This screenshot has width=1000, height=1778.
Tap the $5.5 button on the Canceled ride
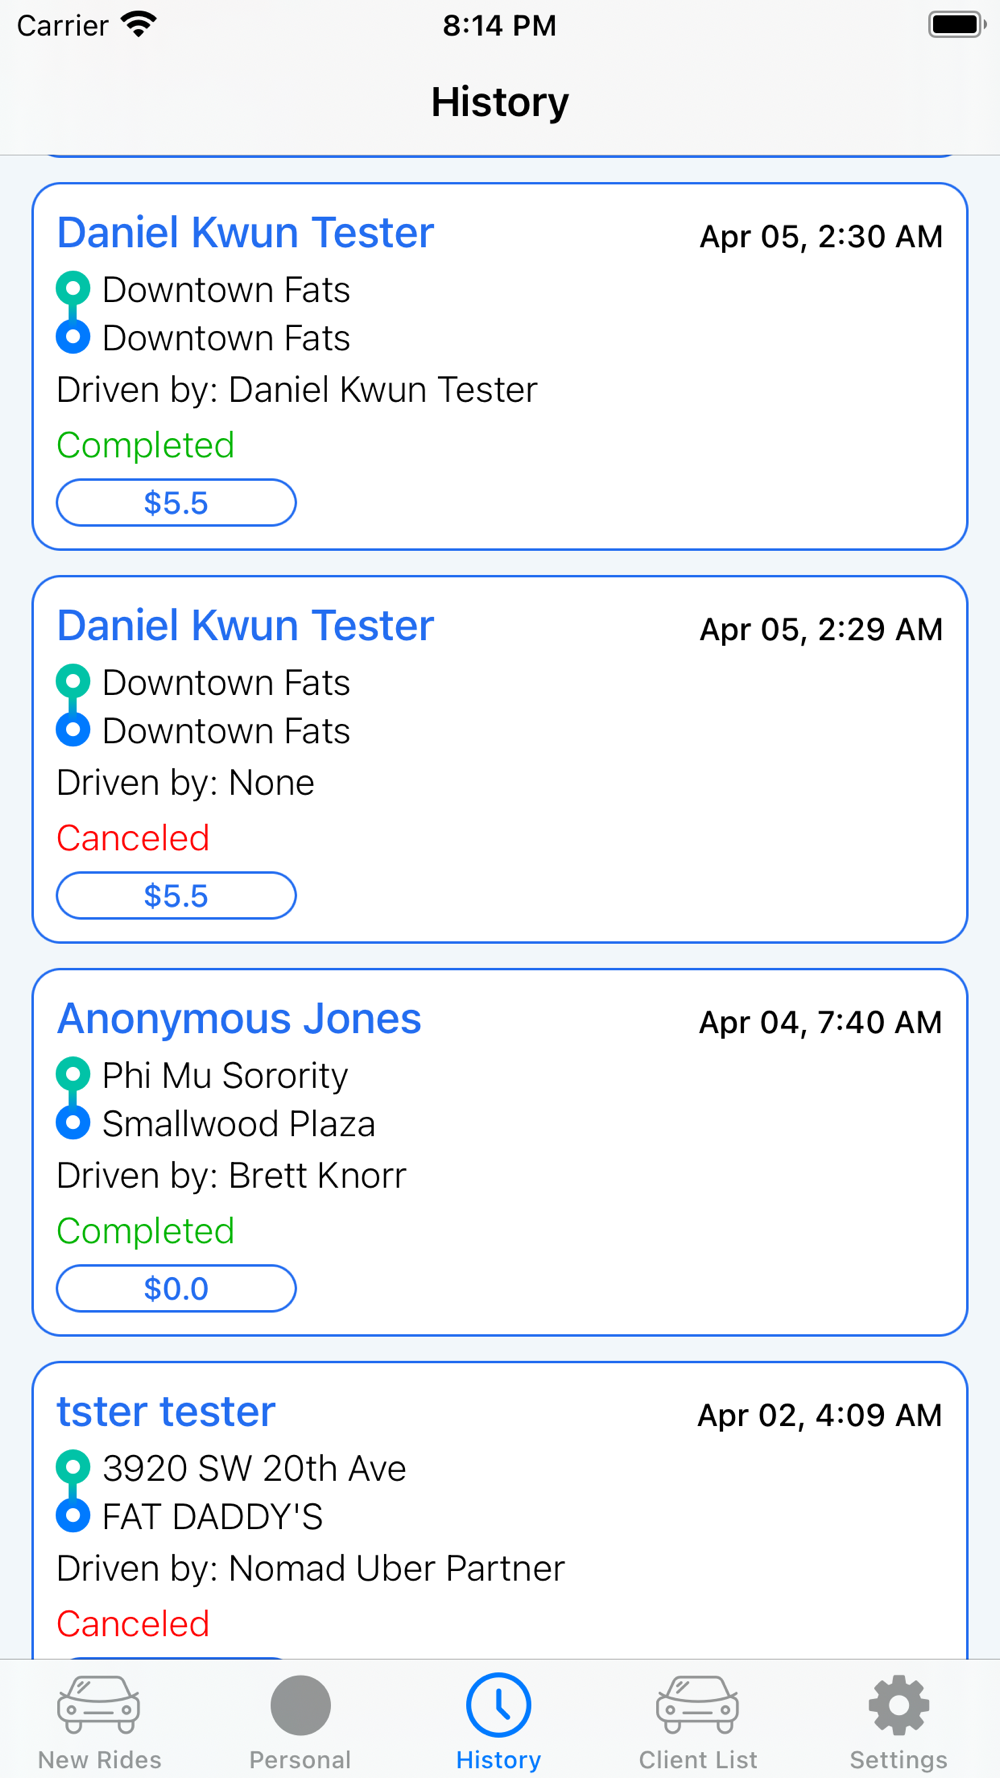pyautogui.click(x=176, y=895)
